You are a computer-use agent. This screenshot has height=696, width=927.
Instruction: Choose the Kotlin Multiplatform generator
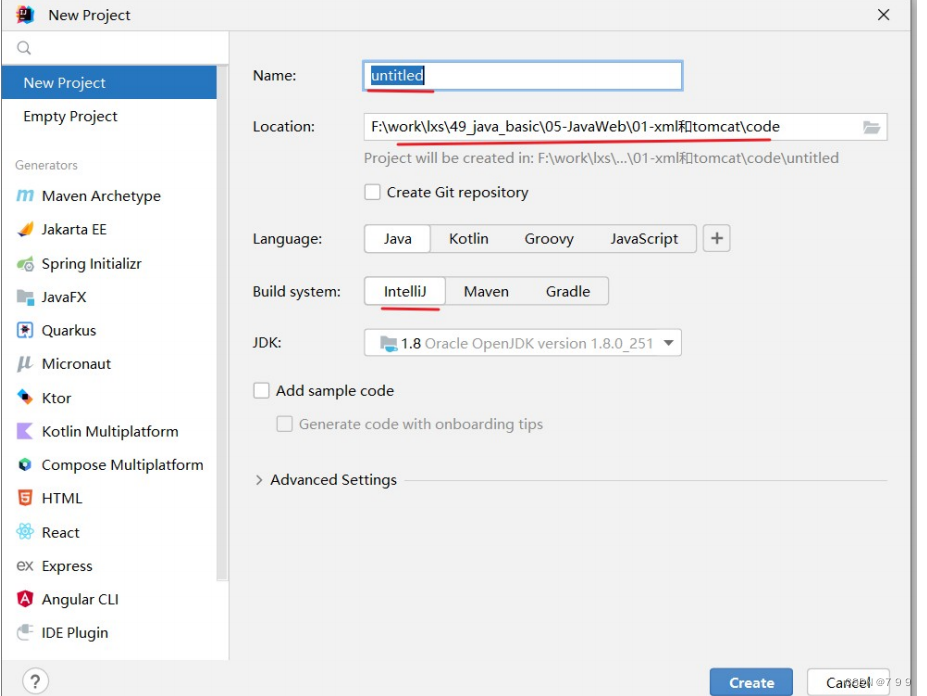[109, 431]
